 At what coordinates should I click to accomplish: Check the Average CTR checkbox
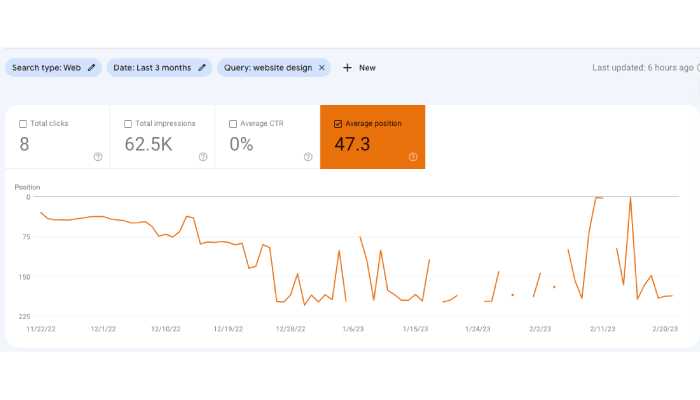point(233,124)
